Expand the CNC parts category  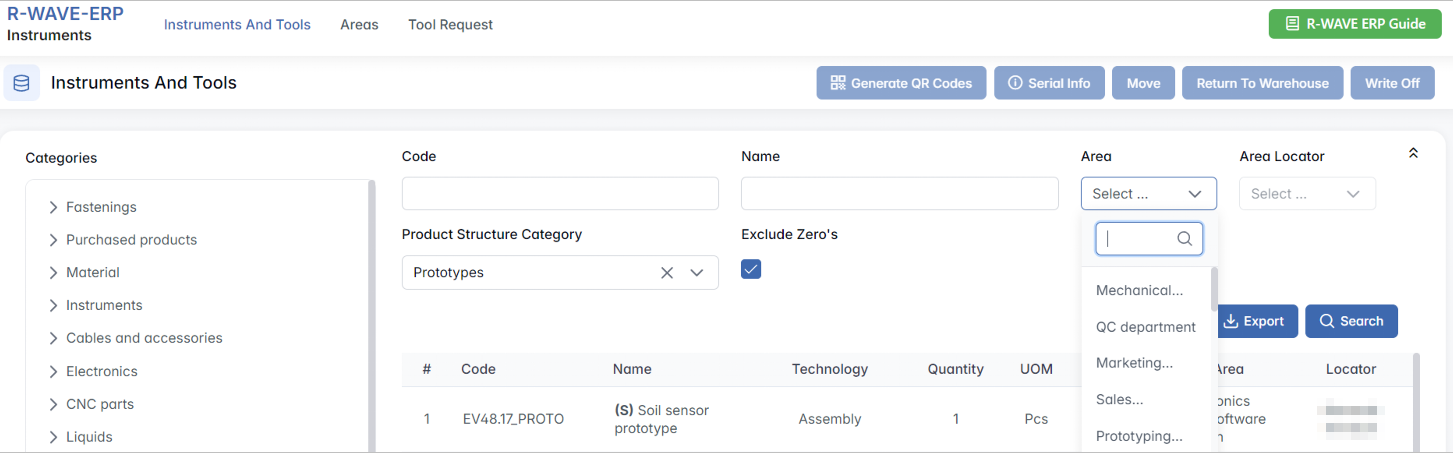pos(53,404)
